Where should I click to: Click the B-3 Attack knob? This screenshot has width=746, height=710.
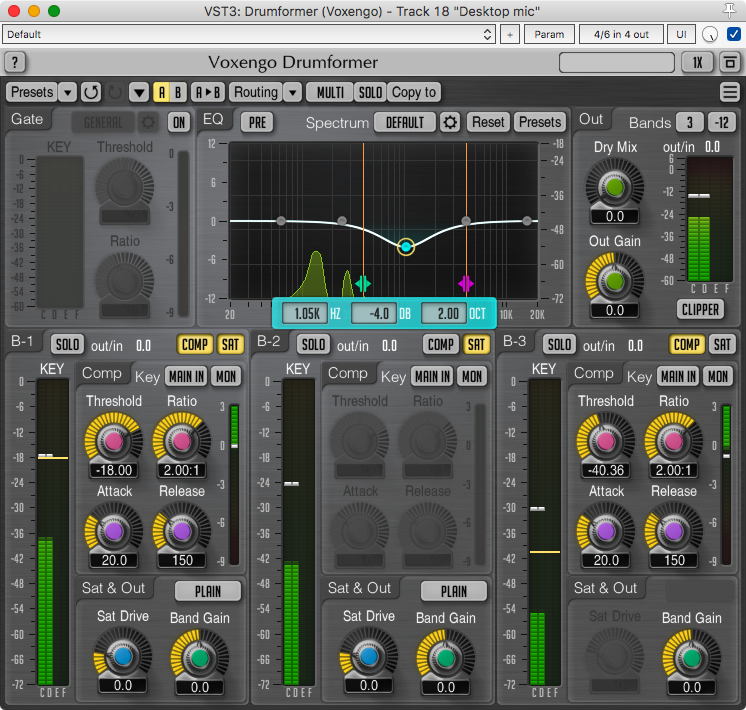click(x=606, y=531)
